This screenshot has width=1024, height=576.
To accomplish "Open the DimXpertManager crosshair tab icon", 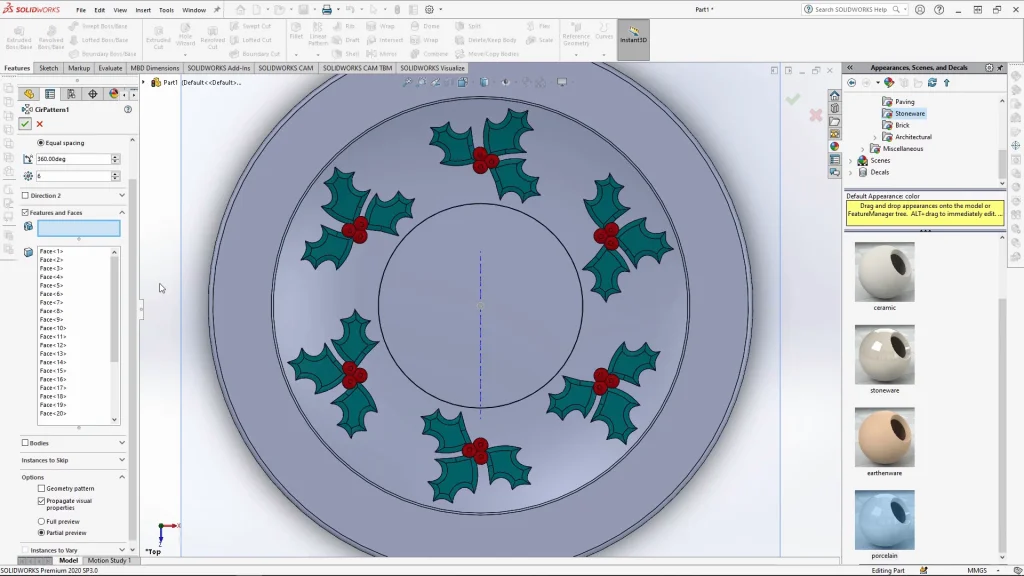I will coord(92,94).
